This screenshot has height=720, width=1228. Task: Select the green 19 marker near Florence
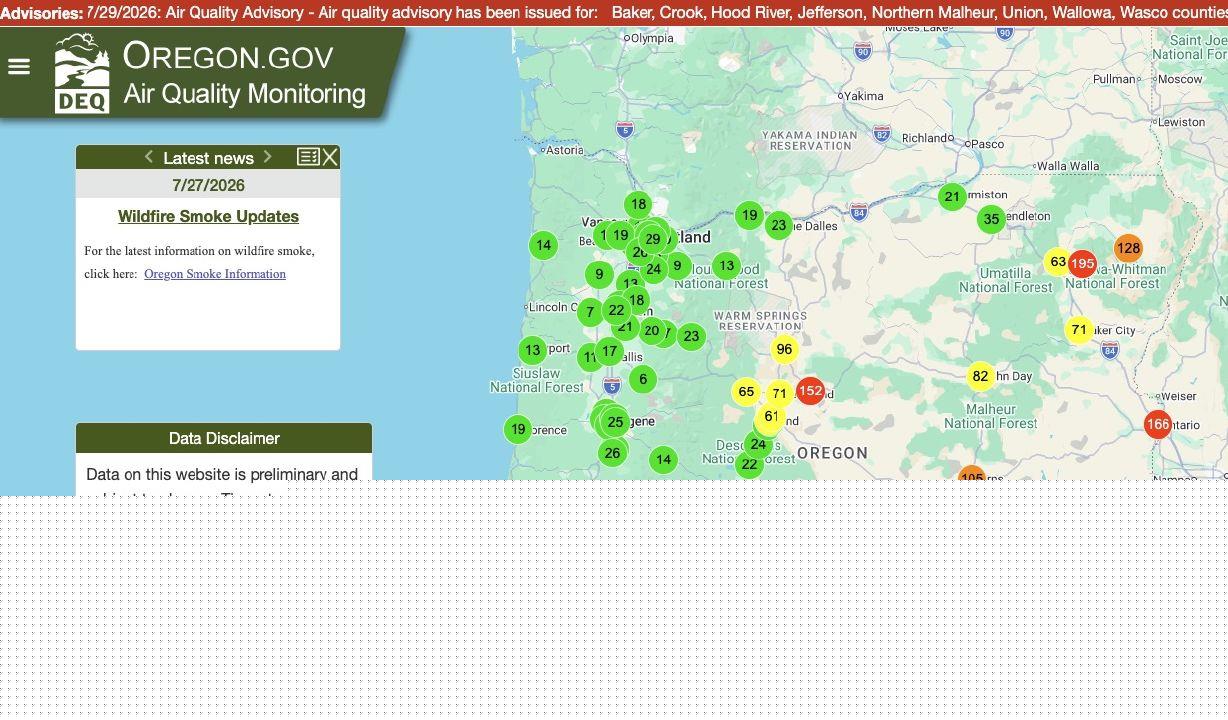(x=518, y=429)
